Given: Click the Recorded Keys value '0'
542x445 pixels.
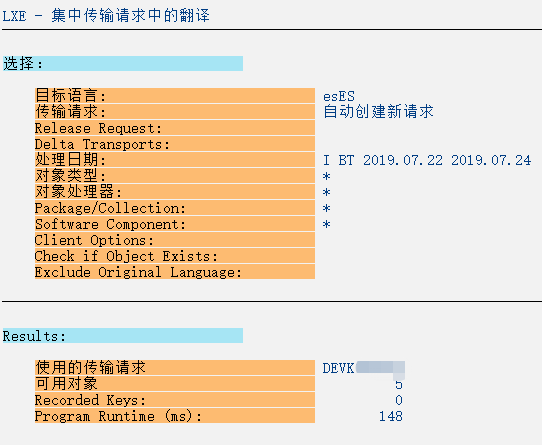Looking at the screenshot, I should coord(399,400).
